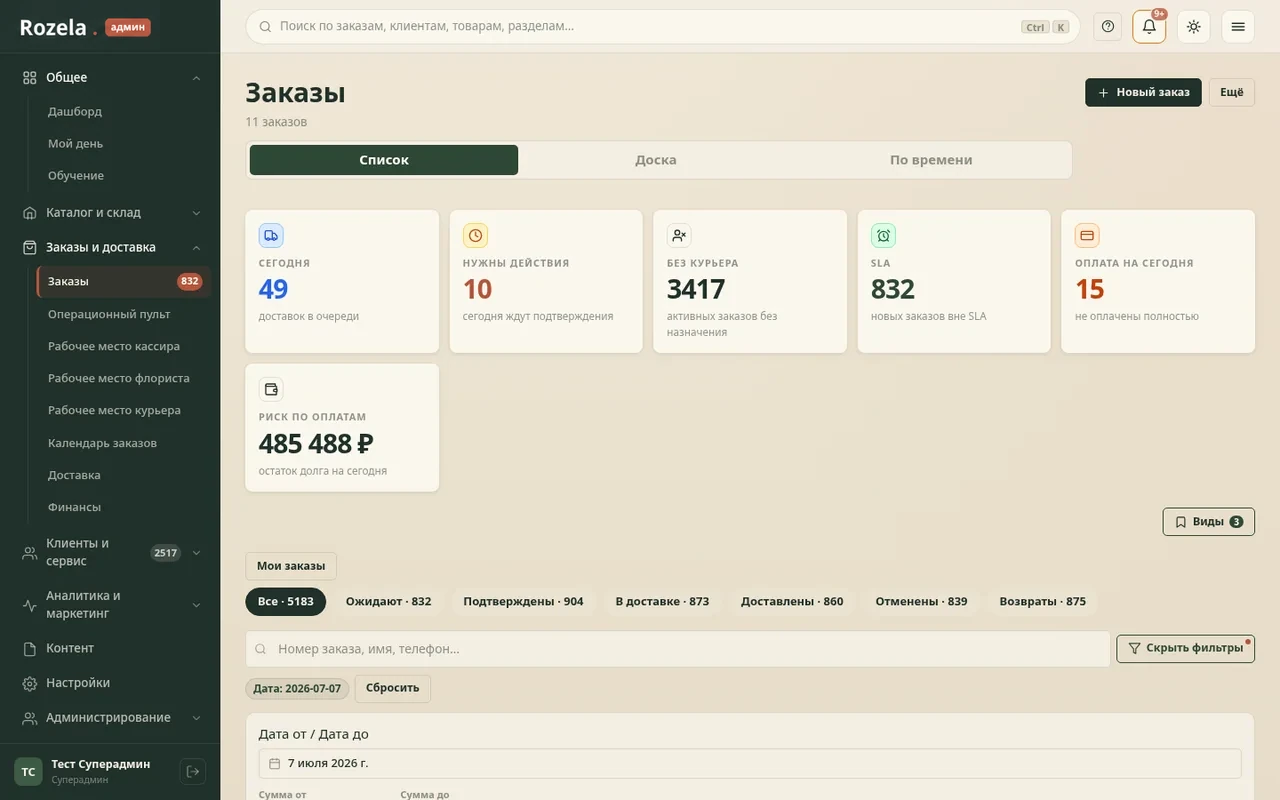Open the help question-mark icon
The width and height of the screenshot is (1280, 800).
[x=1107, y=27]
